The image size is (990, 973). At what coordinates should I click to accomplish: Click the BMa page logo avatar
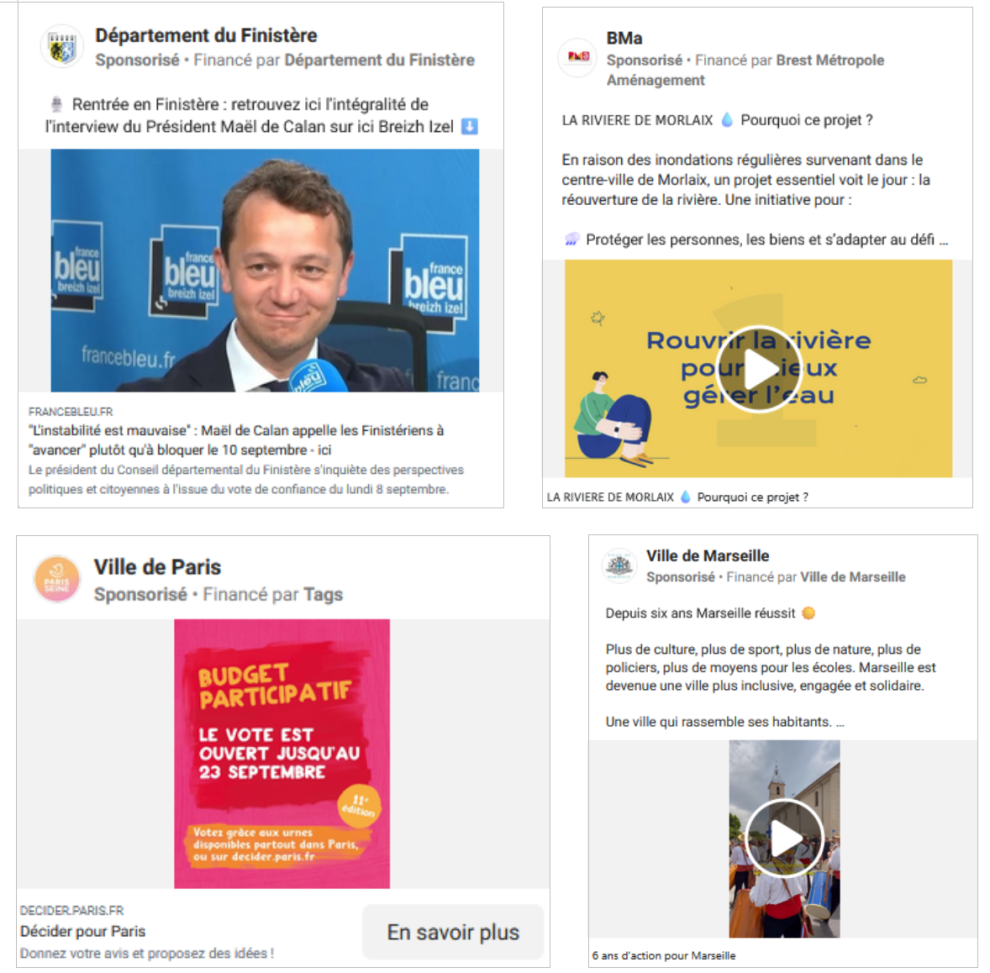tap(578, 57)
